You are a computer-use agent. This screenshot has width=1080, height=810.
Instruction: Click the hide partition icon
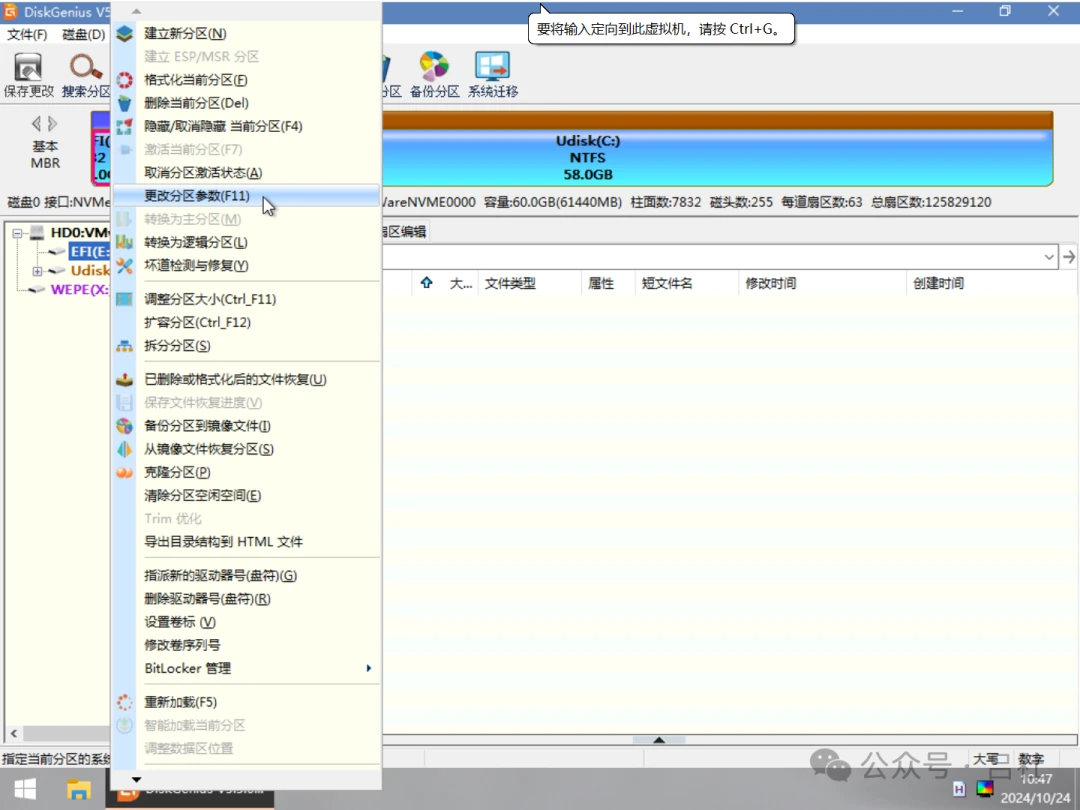tap(125, 126)
